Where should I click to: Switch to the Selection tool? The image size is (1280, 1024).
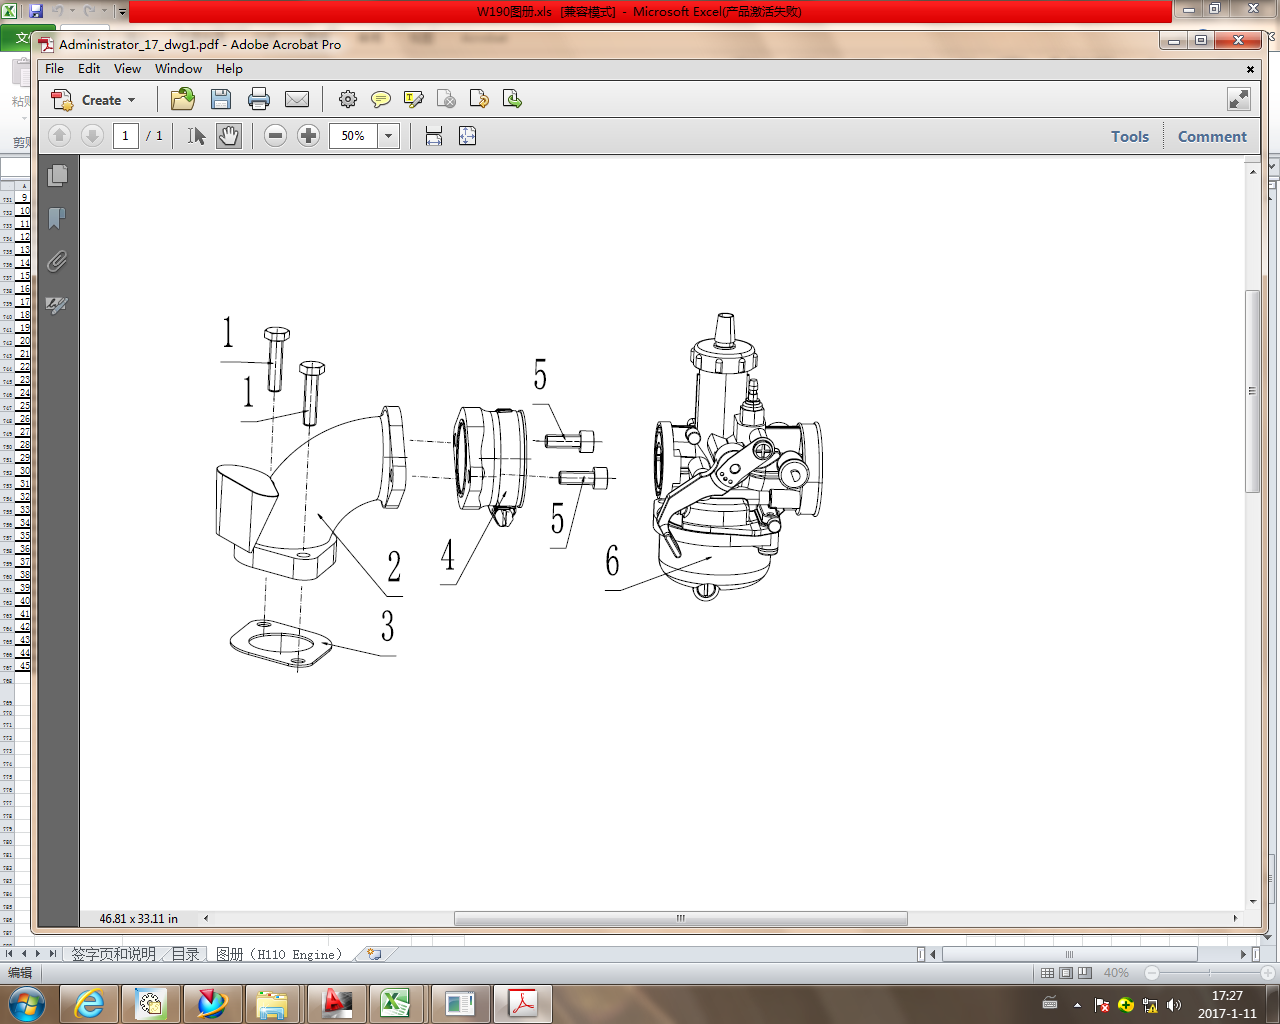point(196,135)
